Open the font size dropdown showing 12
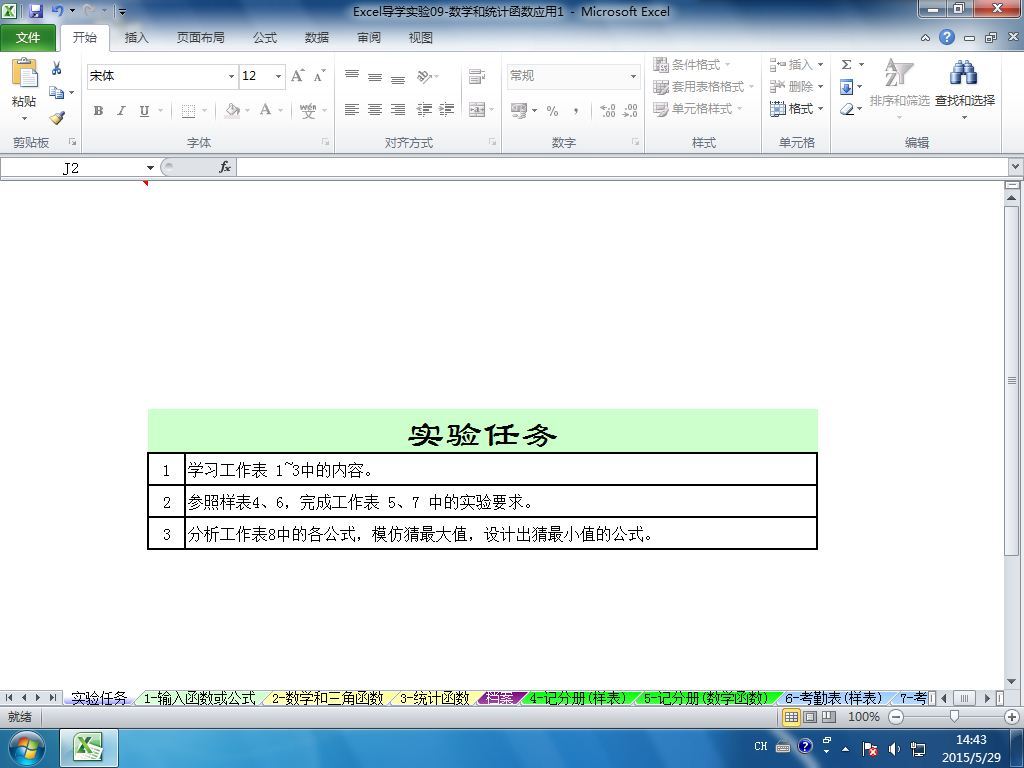This screenshot has width=1024, height=768. pyautogui.click(x=278, y=76)
